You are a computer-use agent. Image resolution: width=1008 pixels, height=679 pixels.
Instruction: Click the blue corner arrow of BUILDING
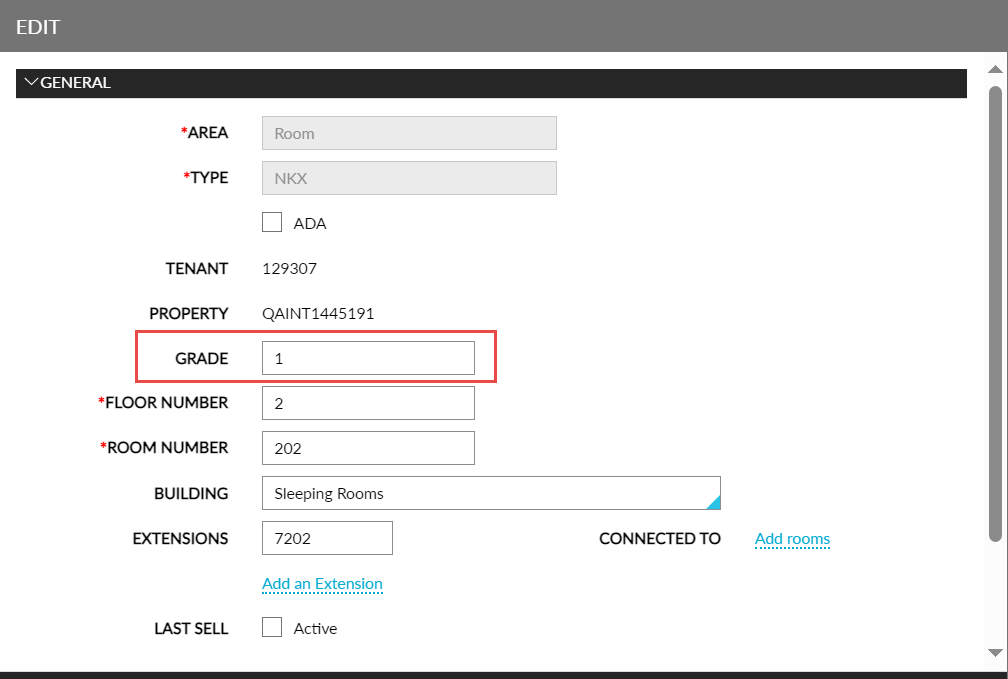point(714,503)
